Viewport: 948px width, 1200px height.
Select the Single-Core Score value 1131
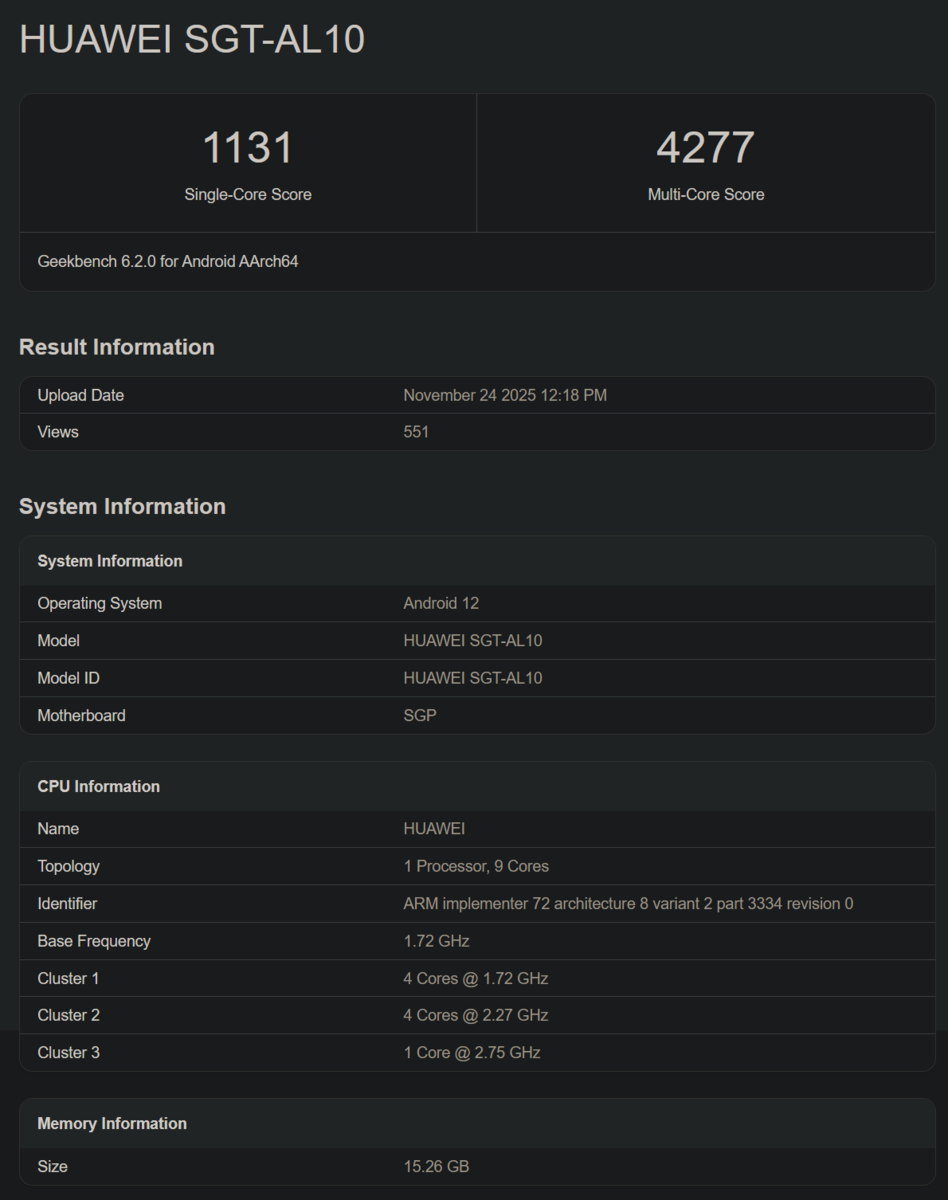click(248, 147)
